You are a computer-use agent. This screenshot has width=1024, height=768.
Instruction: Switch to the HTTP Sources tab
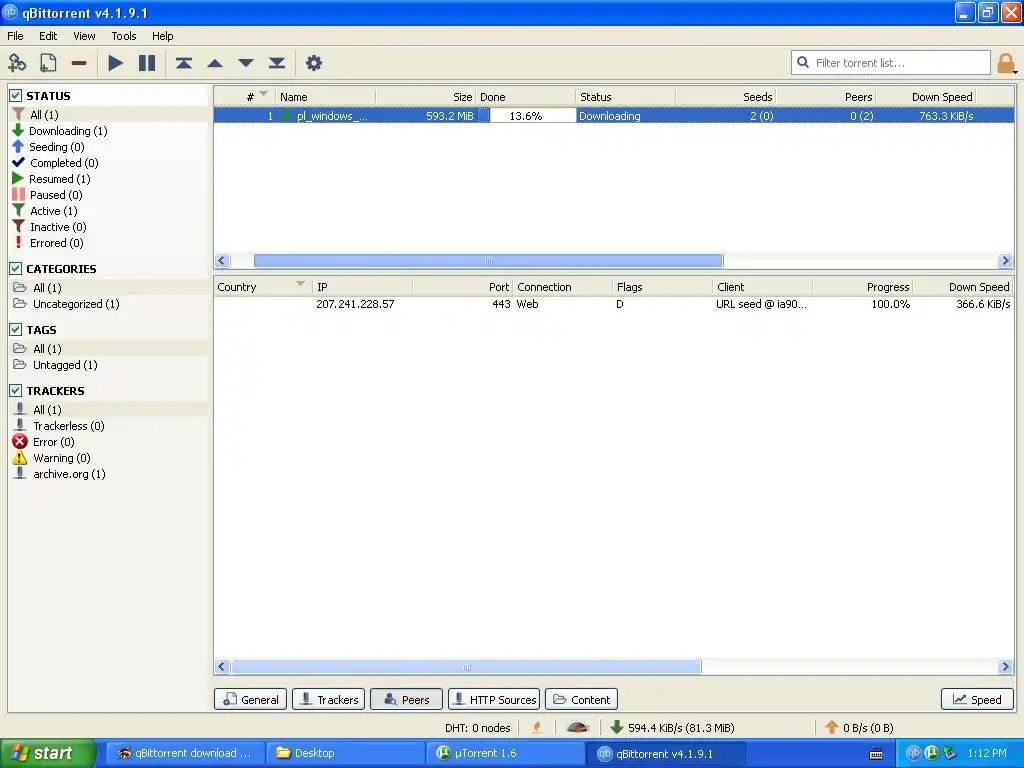[x=494, y=699]
